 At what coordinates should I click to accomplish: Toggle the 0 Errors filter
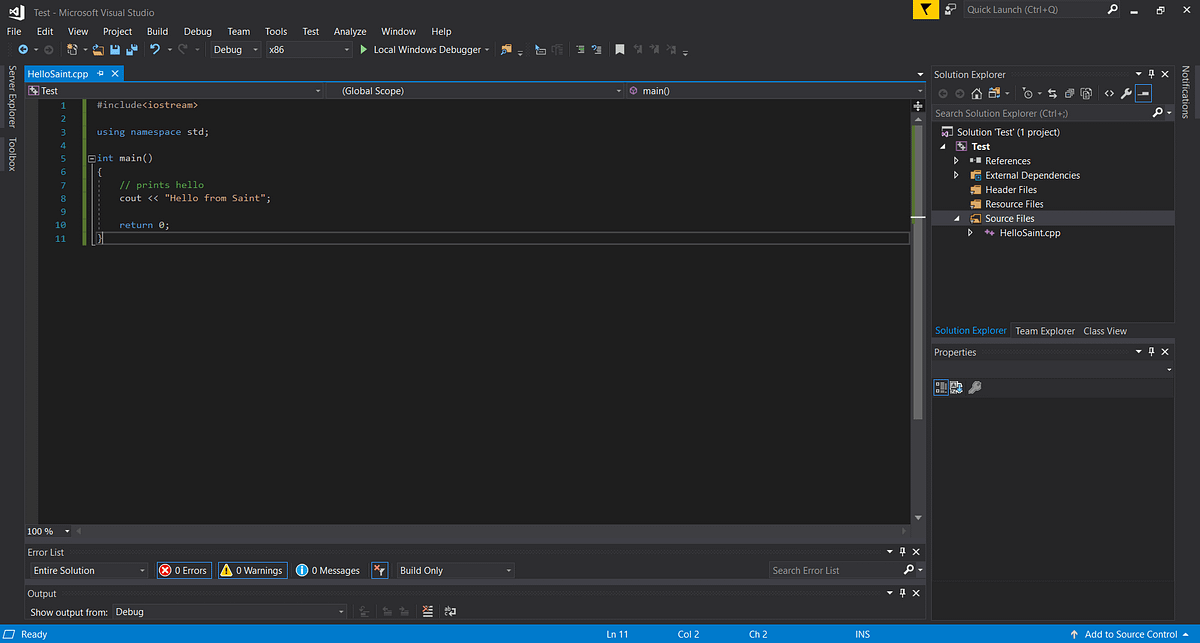183,570
